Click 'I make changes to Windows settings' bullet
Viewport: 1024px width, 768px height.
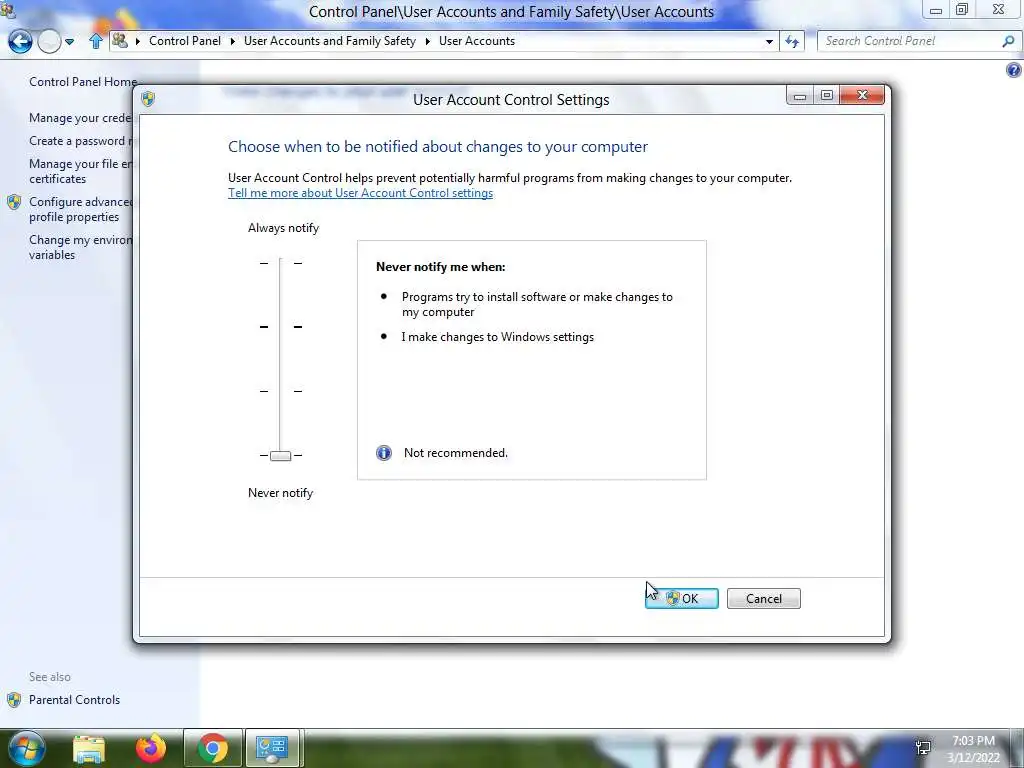498,337
